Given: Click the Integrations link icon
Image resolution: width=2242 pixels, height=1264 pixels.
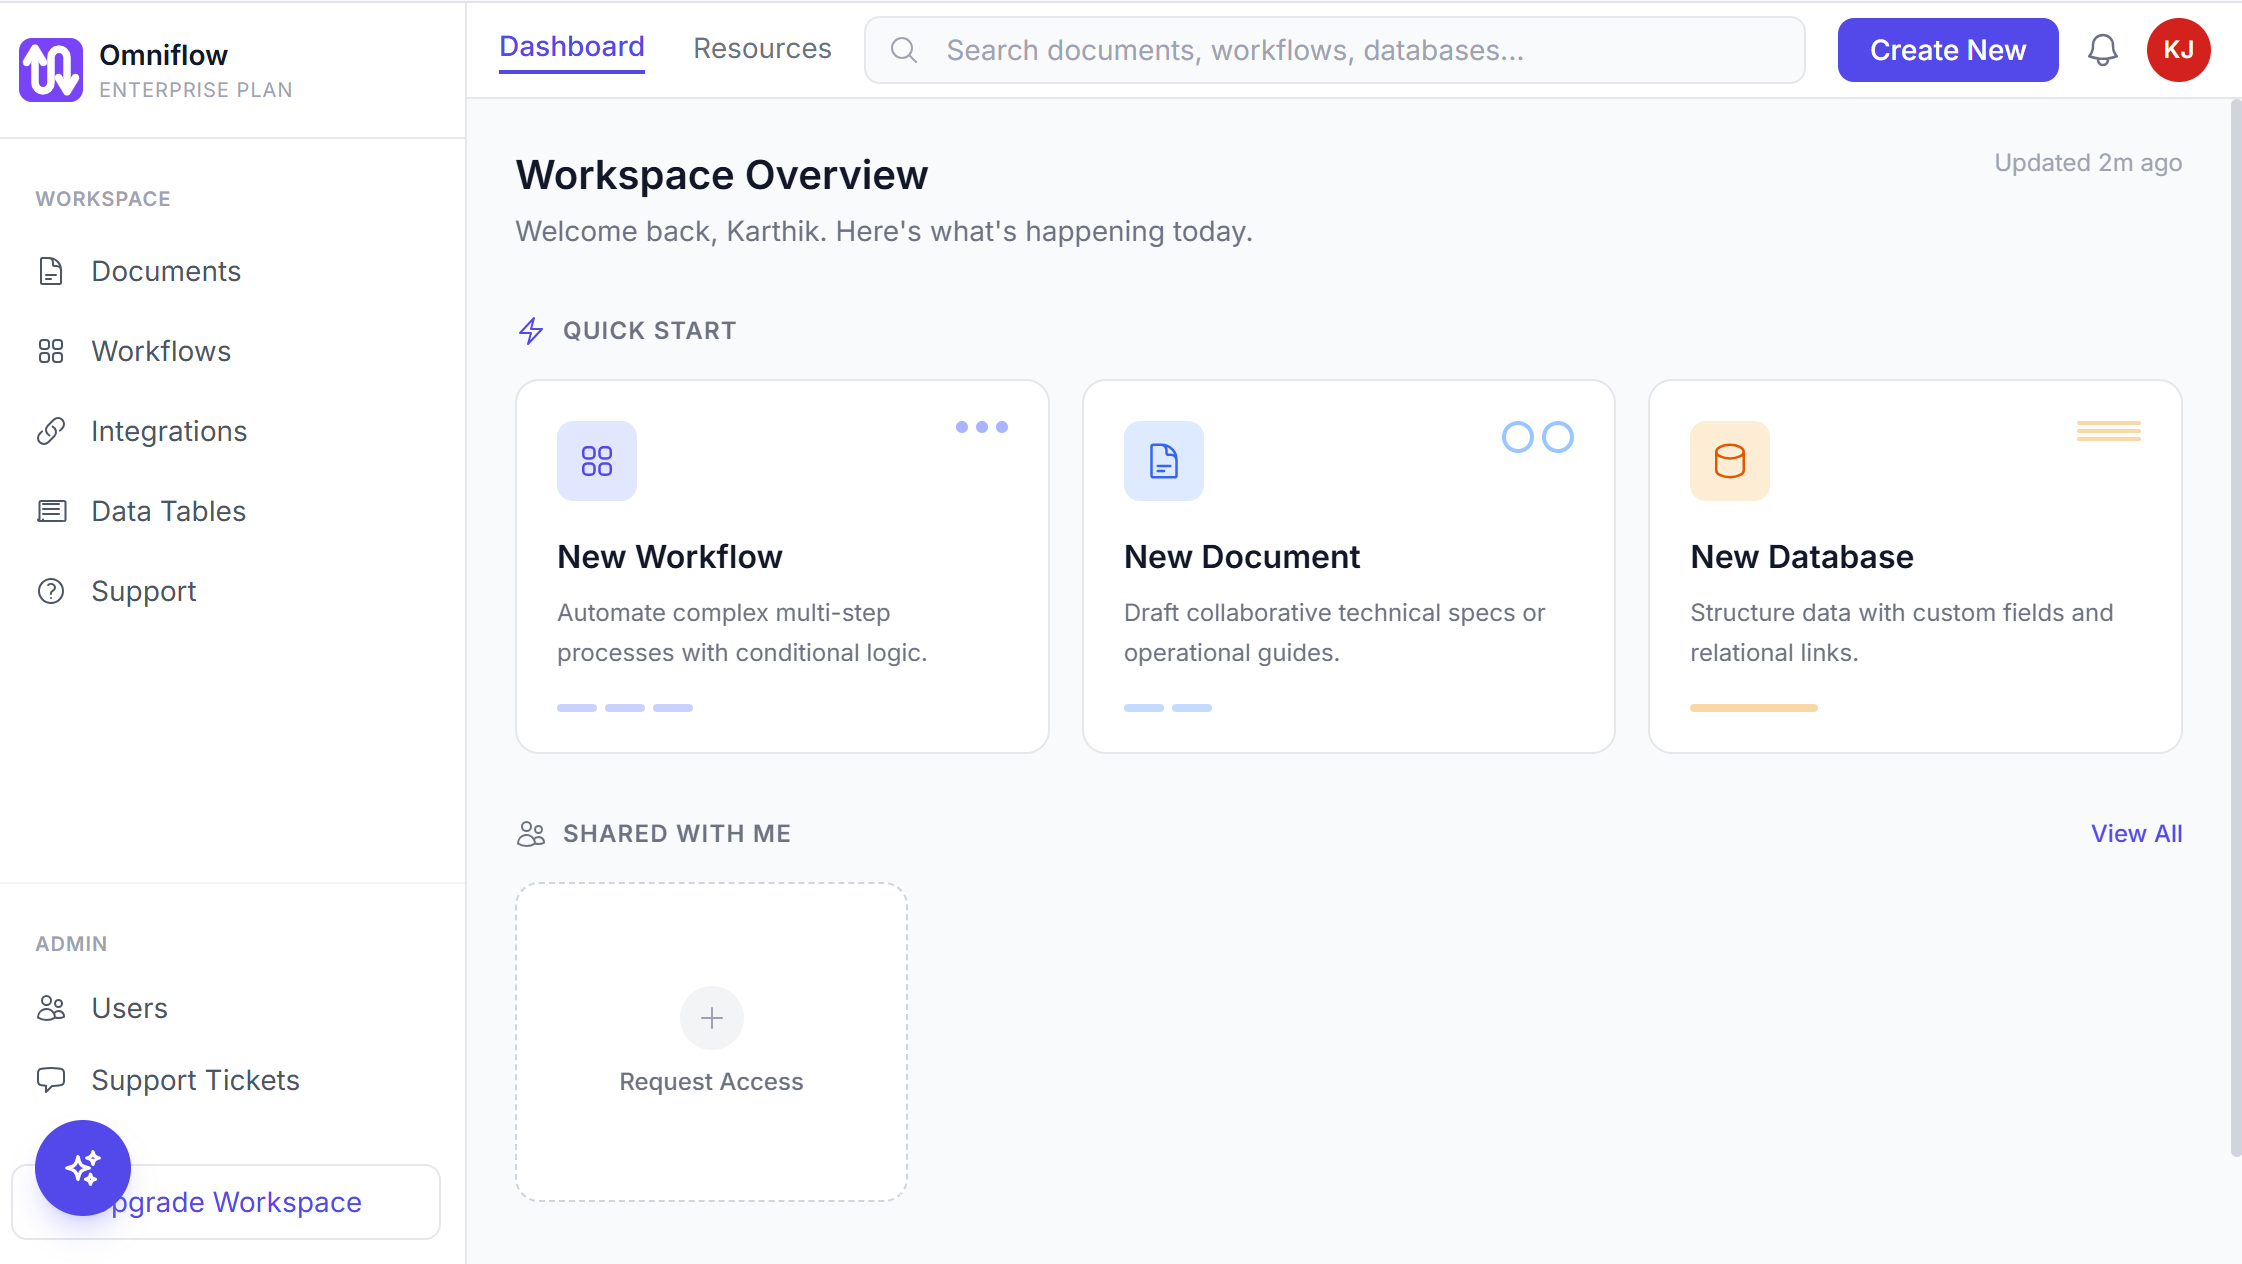Looking at the screenshot, I should pyautogui.click(x=51, y=431).
